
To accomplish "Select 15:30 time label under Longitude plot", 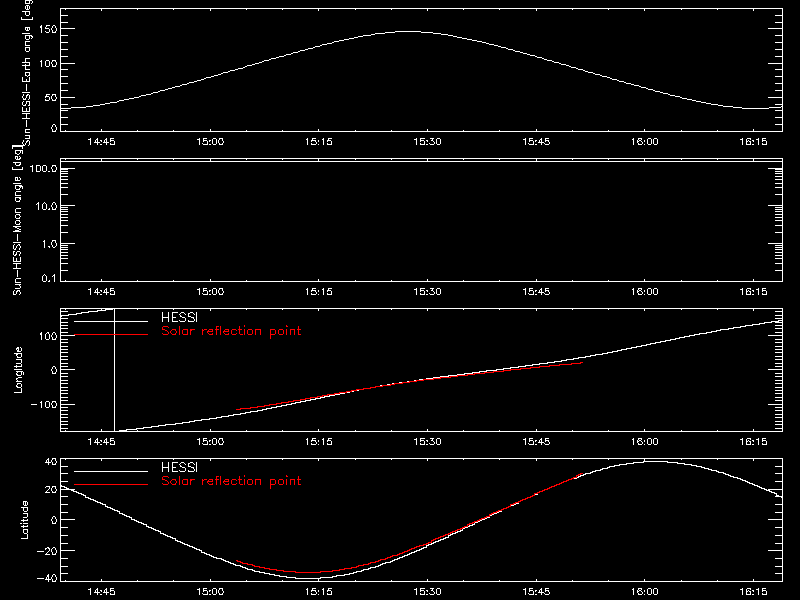I will tap(427, 442).
